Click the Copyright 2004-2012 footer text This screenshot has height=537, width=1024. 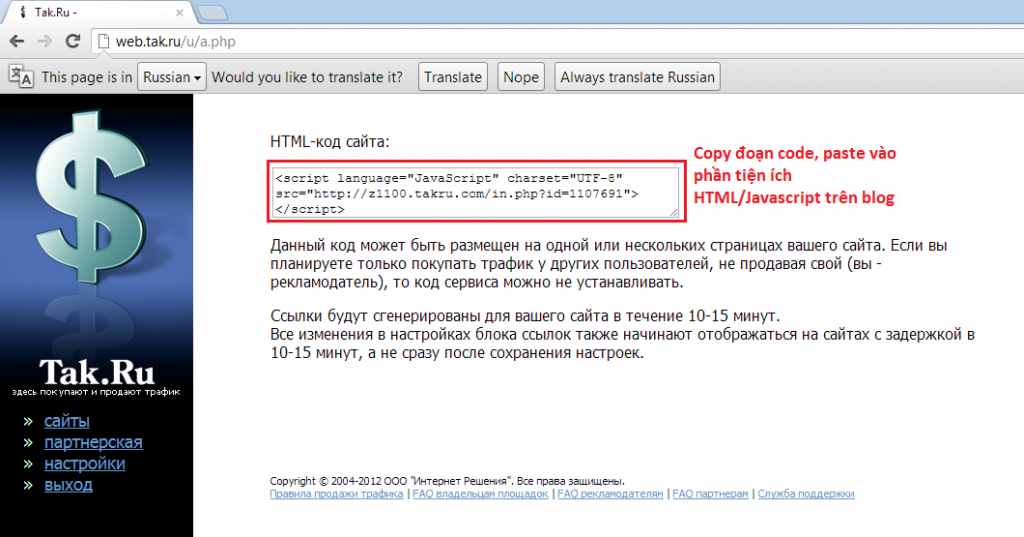pos(447,481)
